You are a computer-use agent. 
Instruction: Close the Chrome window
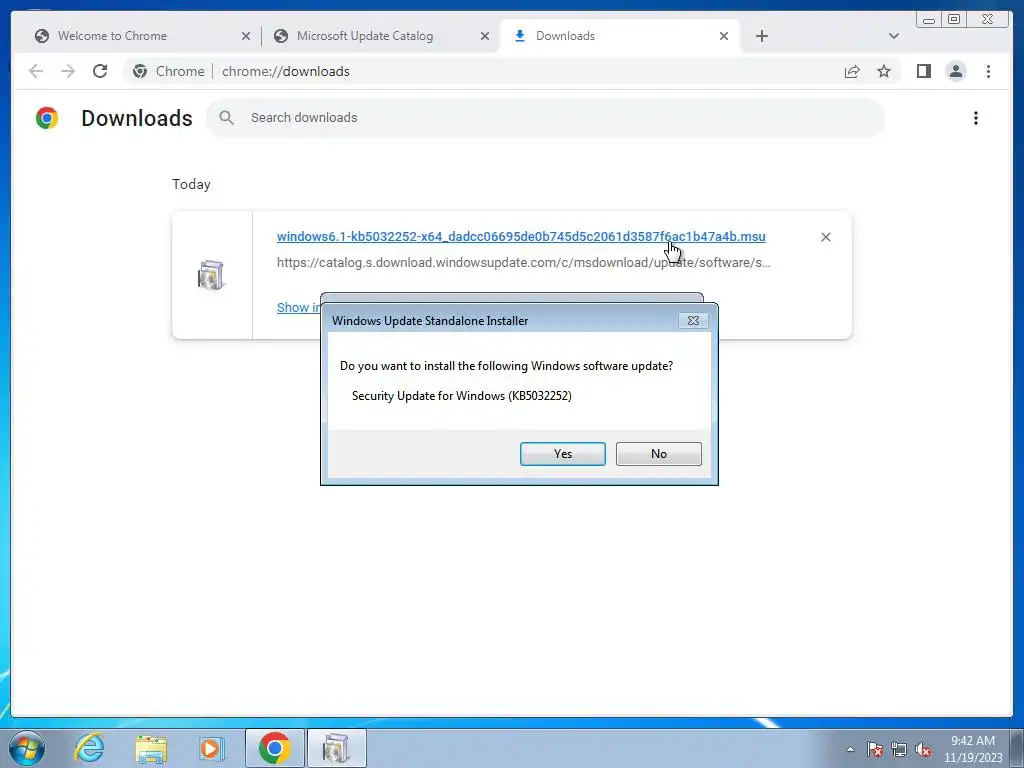987,19
